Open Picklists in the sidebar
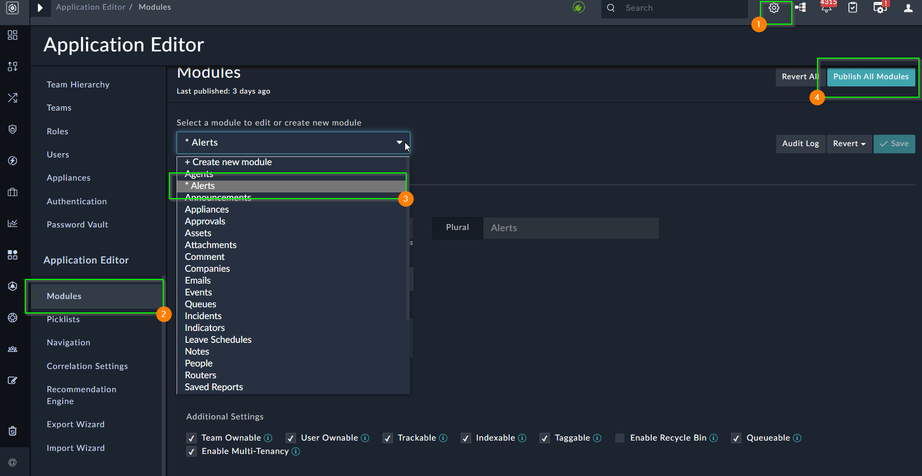The image size is (922, 476). click(x=63, y=319)
